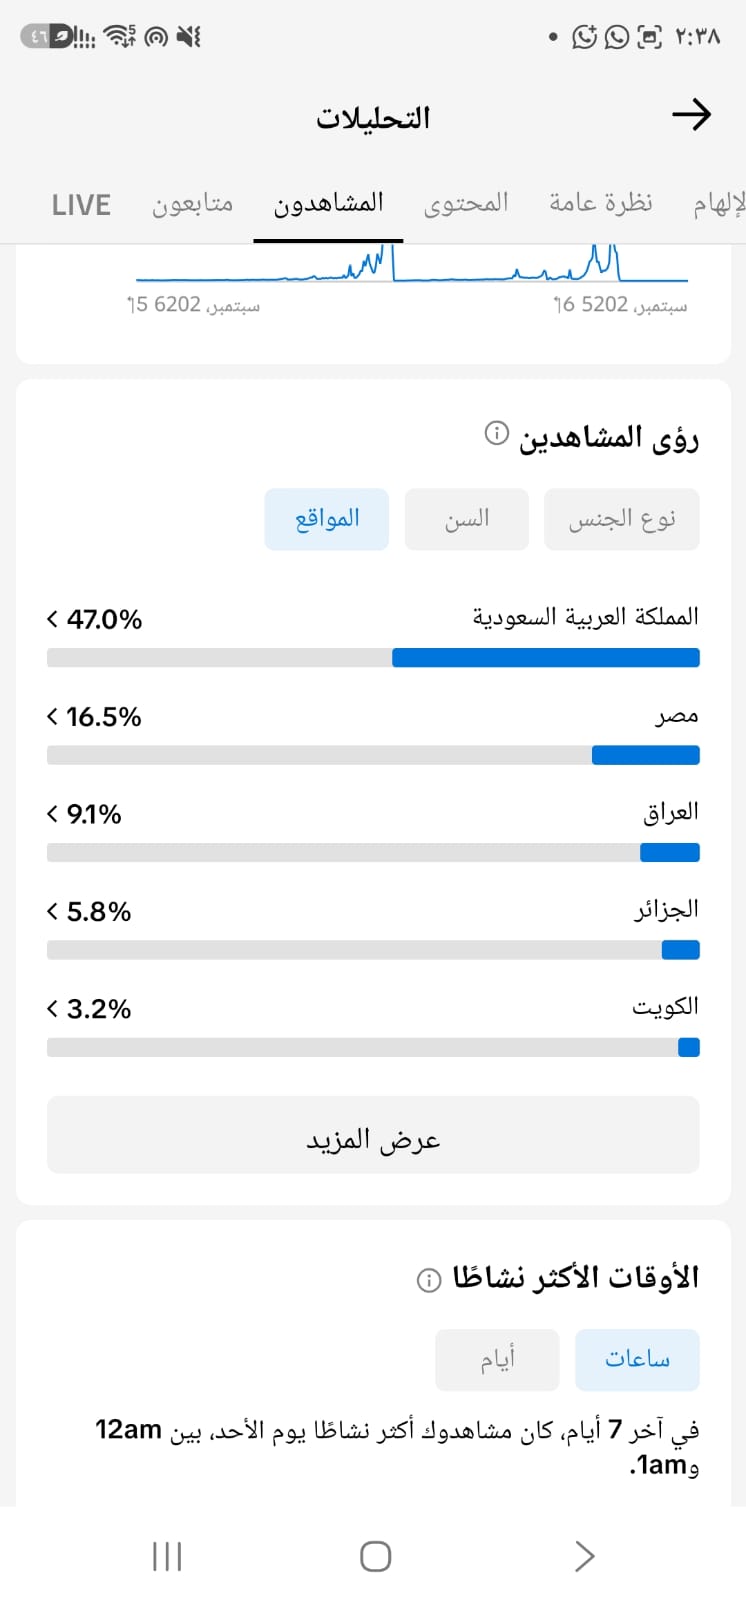Tap the back arrow beside التحليلات
The height and width of the screenshot is (1600, 746).
click(691, 115)
